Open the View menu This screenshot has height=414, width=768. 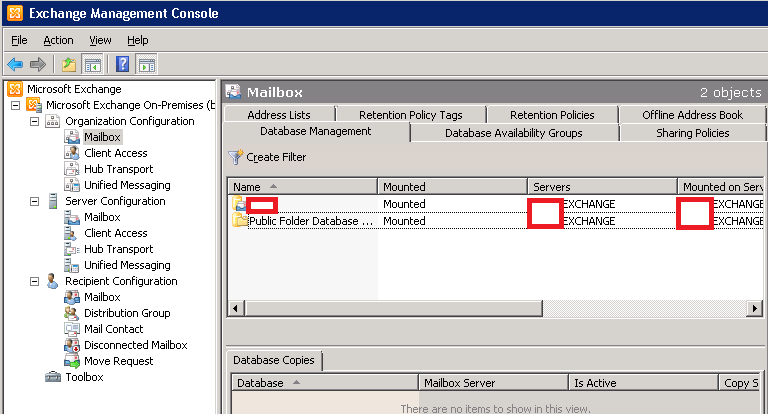pyautogui.click(x=100, y=40)
